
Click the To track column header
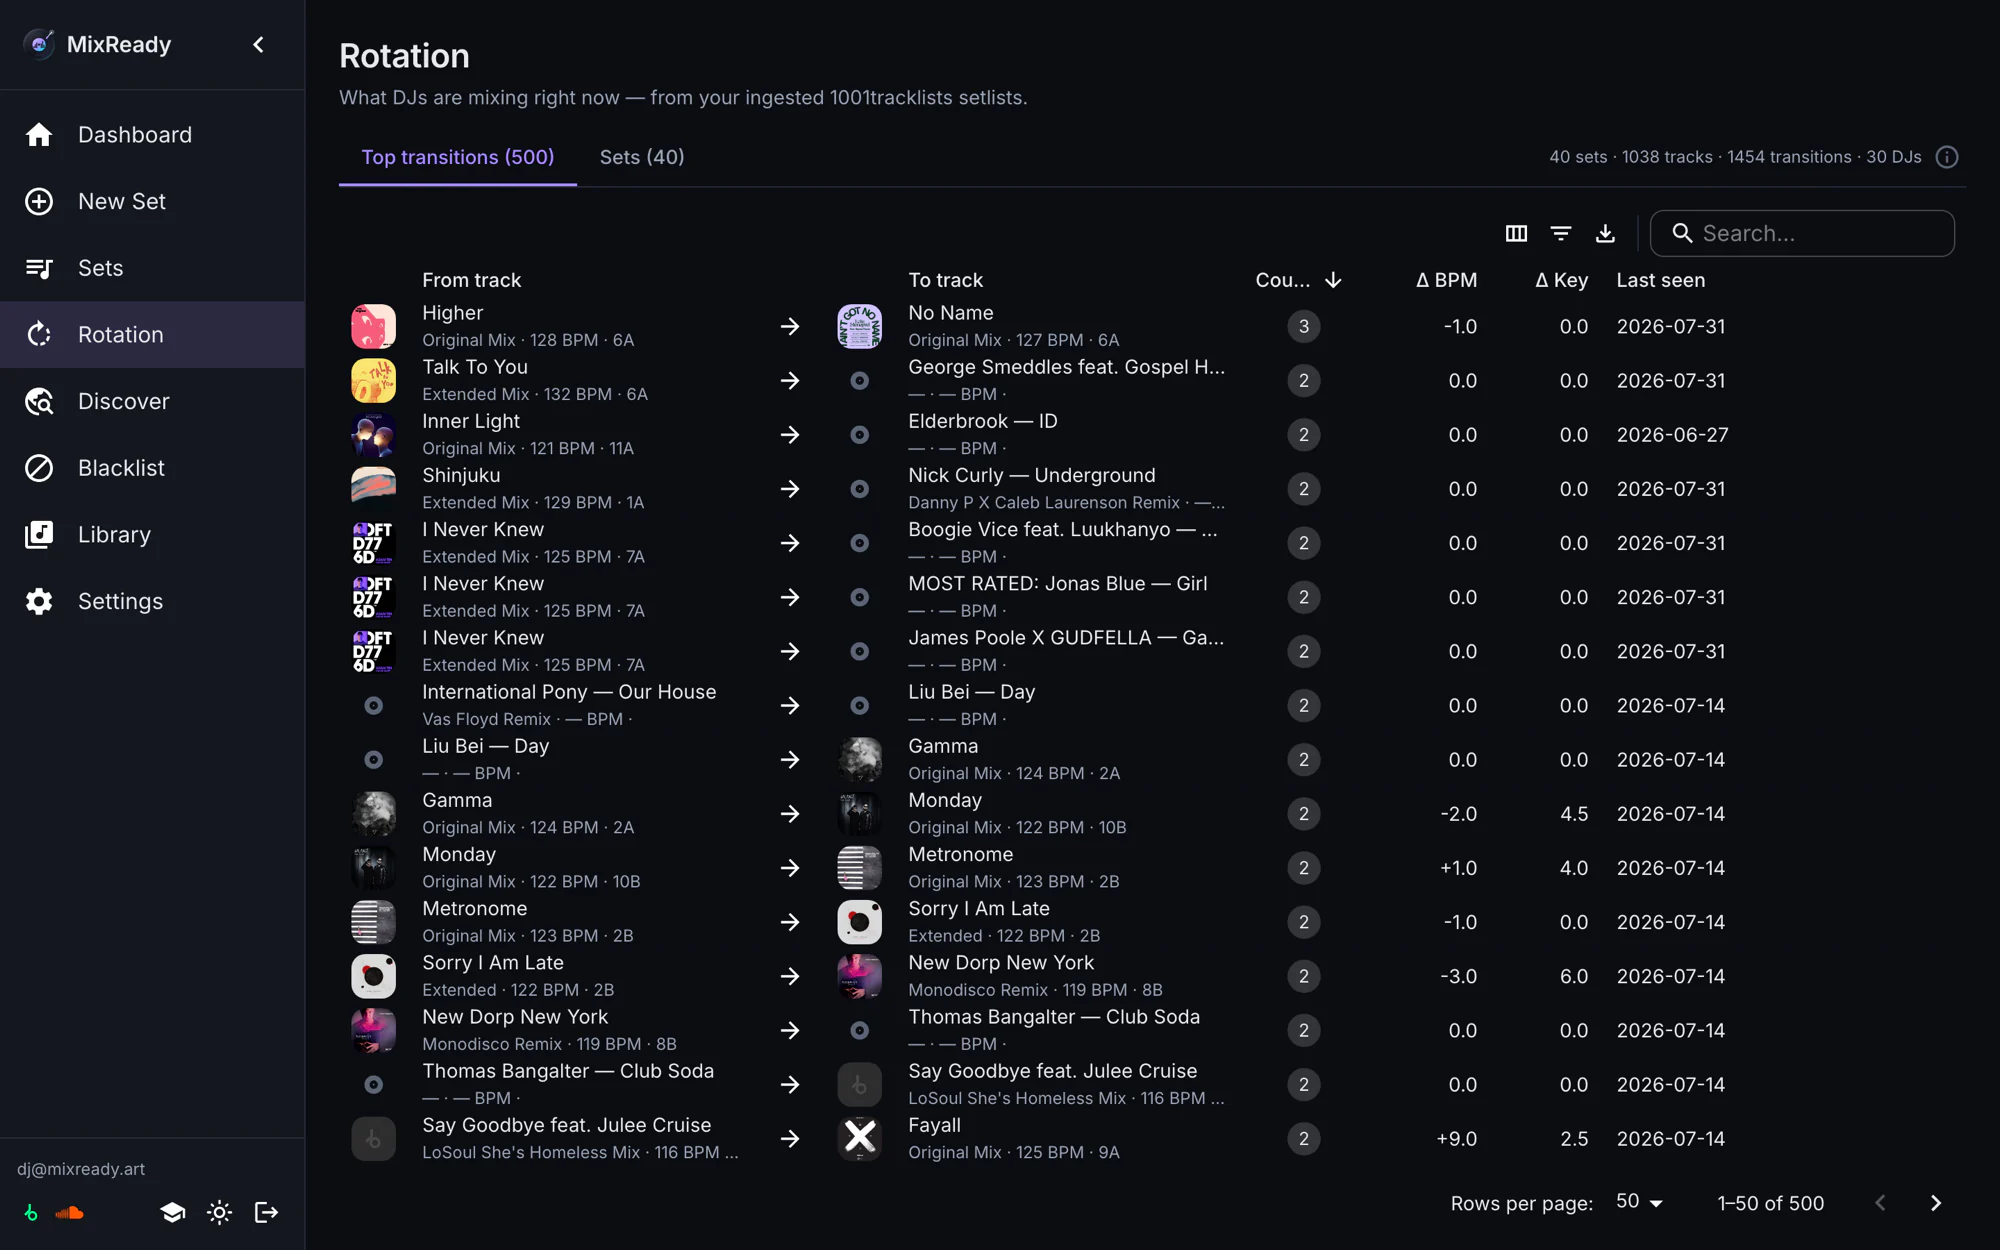click(945, 280)
